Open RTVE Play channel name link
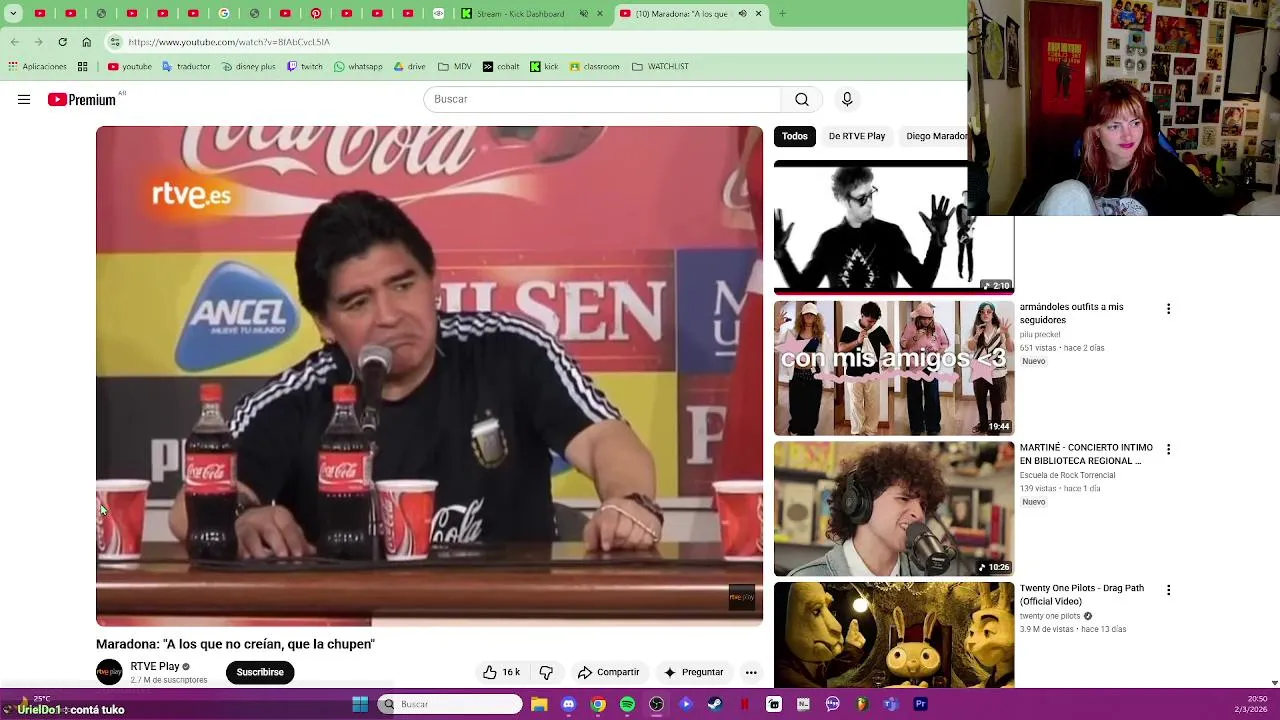 (x=155, y=666)
